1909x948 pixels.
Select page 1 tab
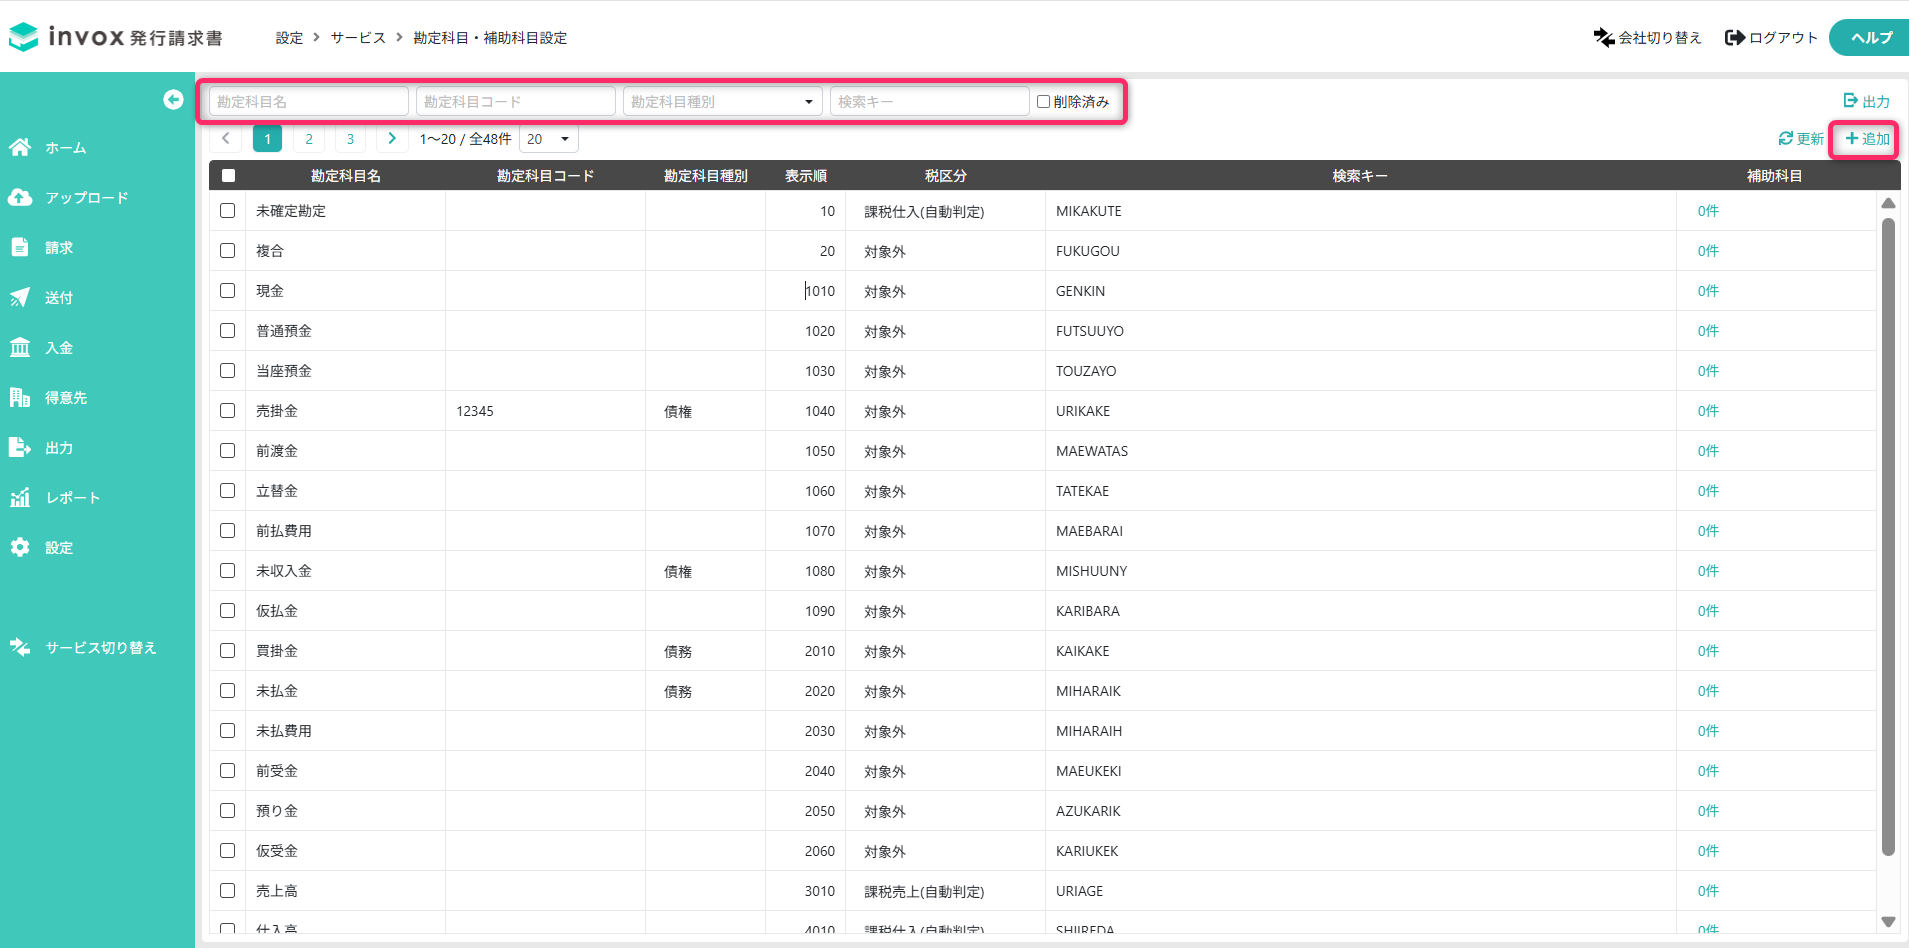pos(267,139)
